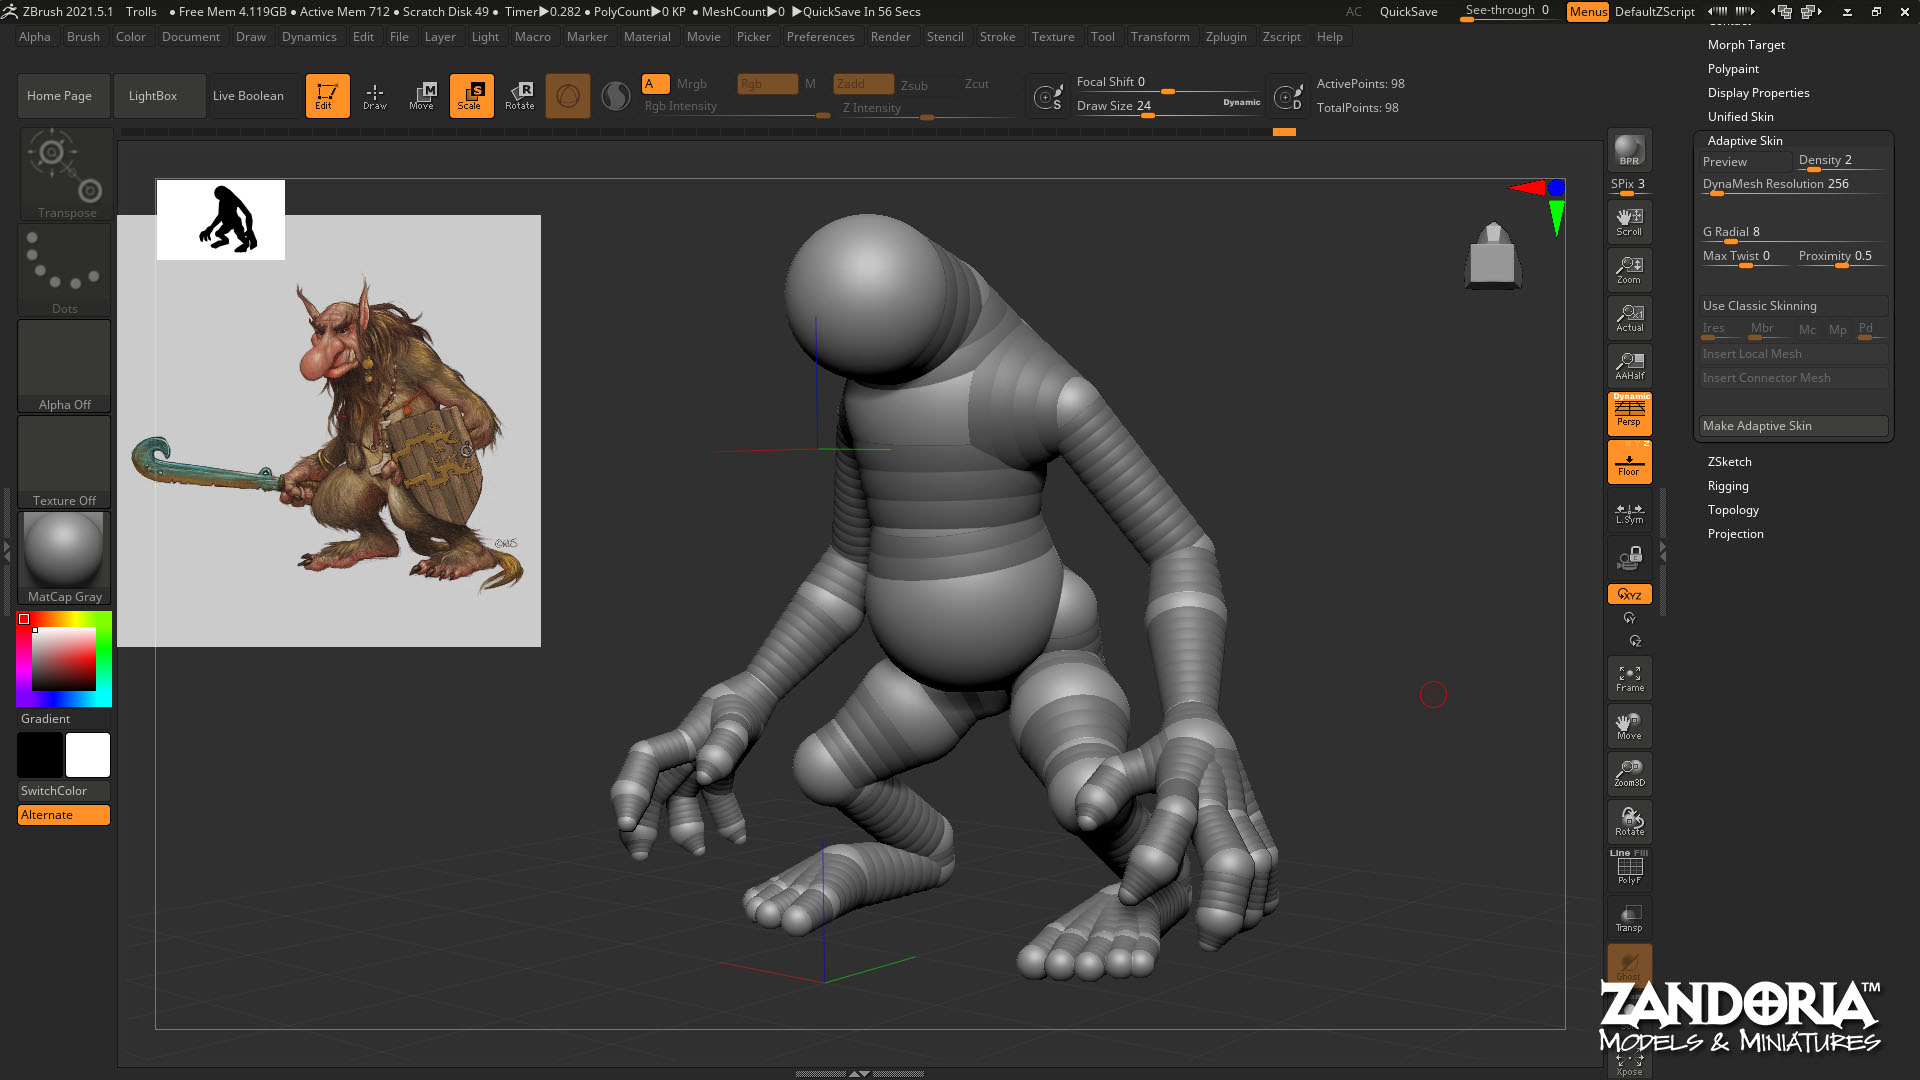The image size is (1920, 1080).
Task: Collapse the Adaptive Skin section
Action: point(1744,141)
